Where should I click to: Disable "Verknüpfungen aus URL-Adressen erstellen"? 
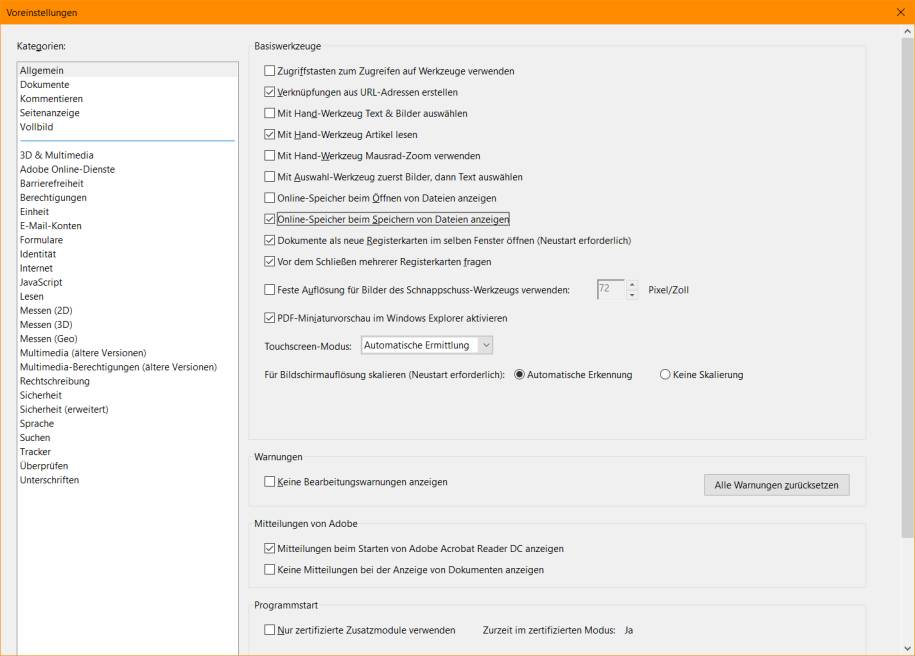click(x=268, y=92)
